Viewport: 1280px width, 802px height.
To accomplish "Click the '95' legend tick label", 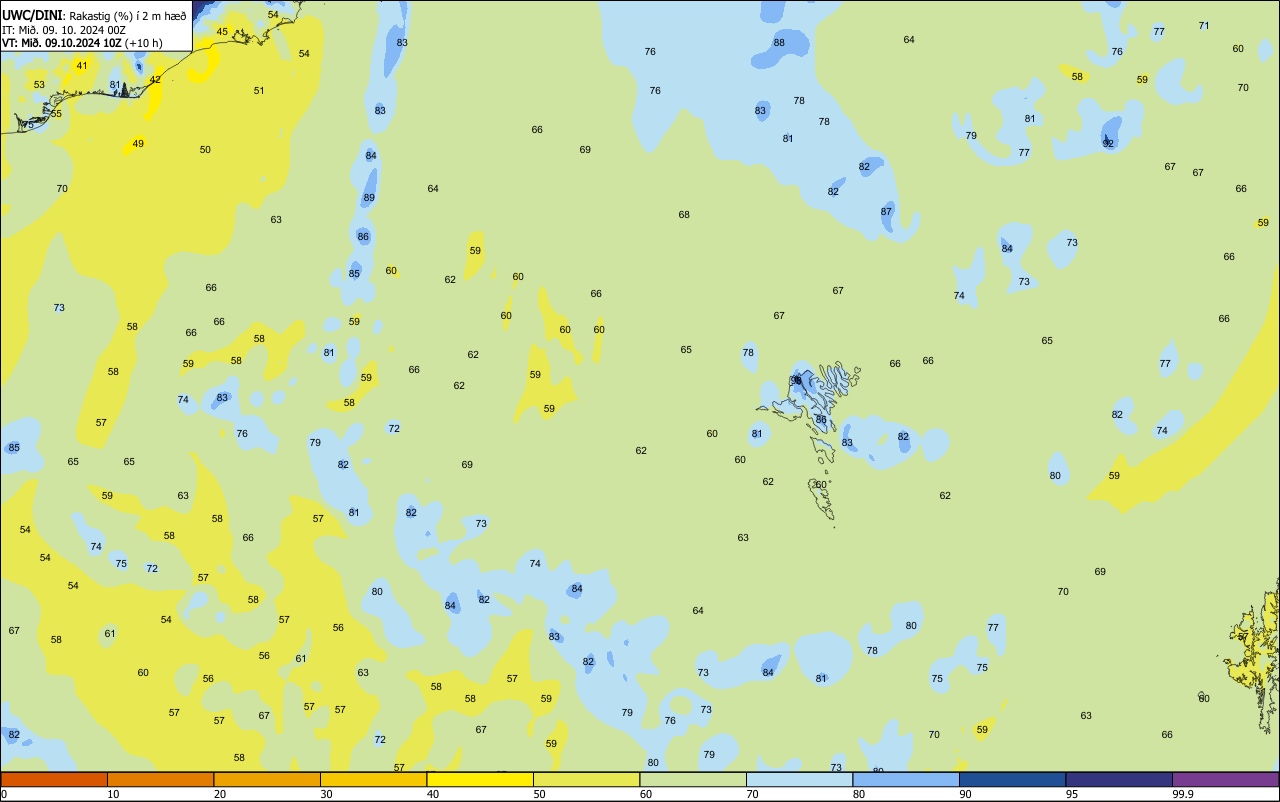I will (1072, 794).
